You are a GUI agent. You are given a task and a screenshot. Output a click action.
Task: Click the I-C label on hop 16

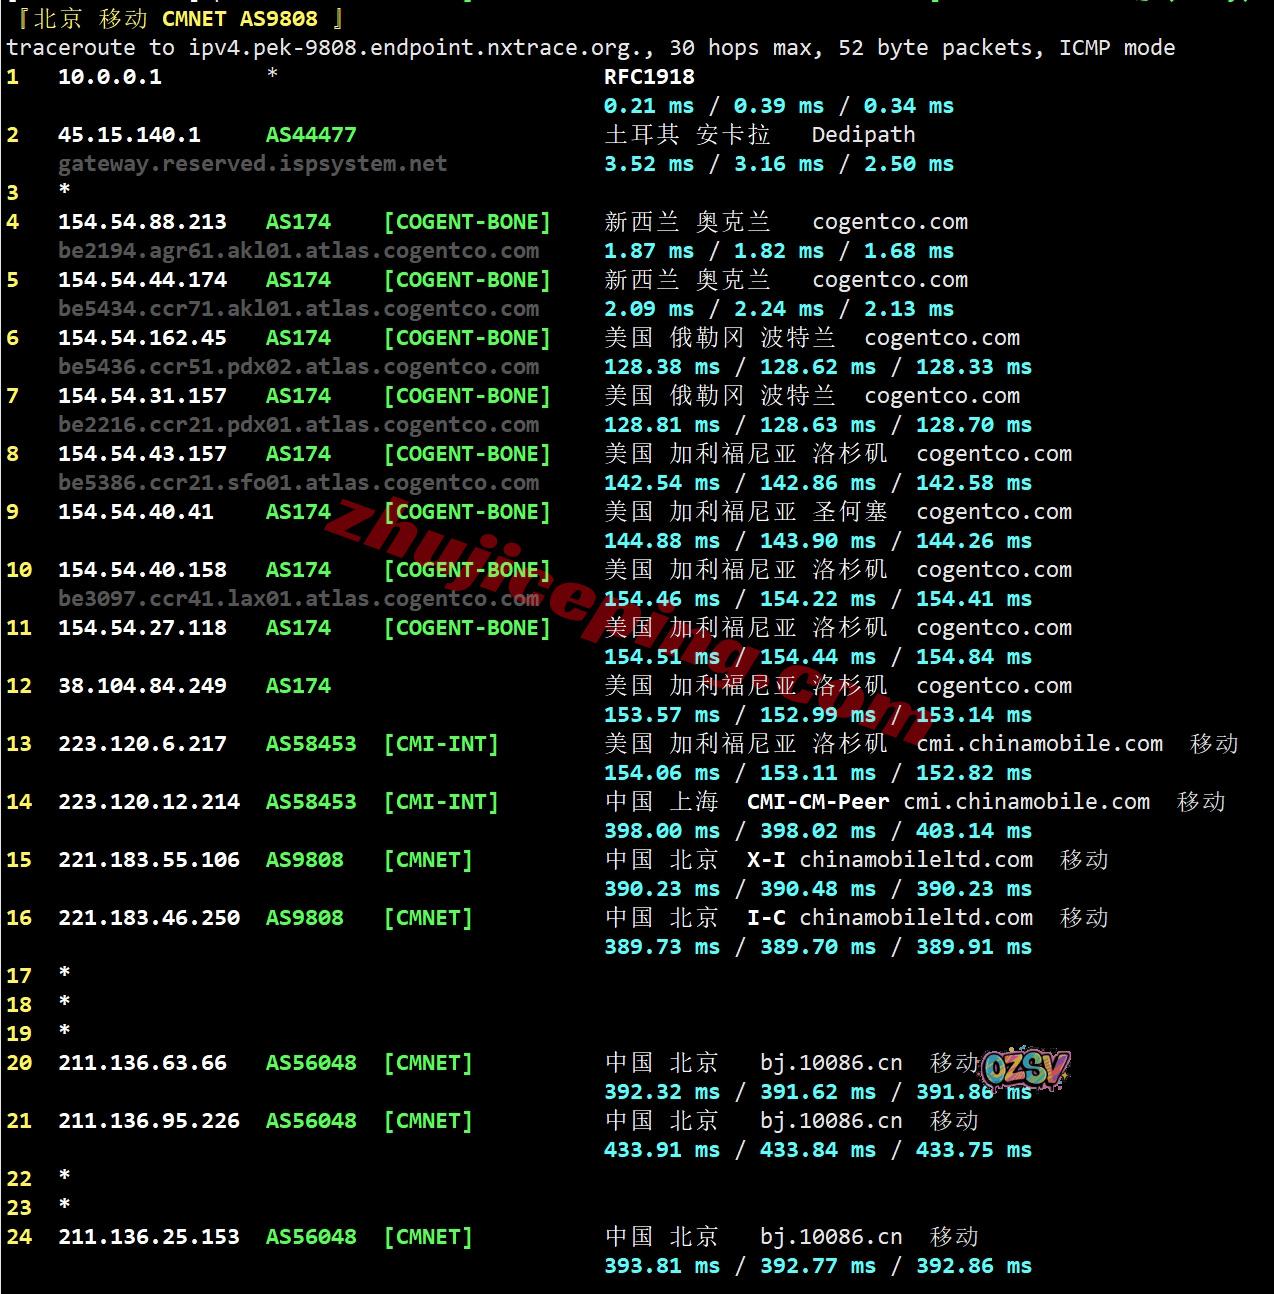tap(766, 918)
